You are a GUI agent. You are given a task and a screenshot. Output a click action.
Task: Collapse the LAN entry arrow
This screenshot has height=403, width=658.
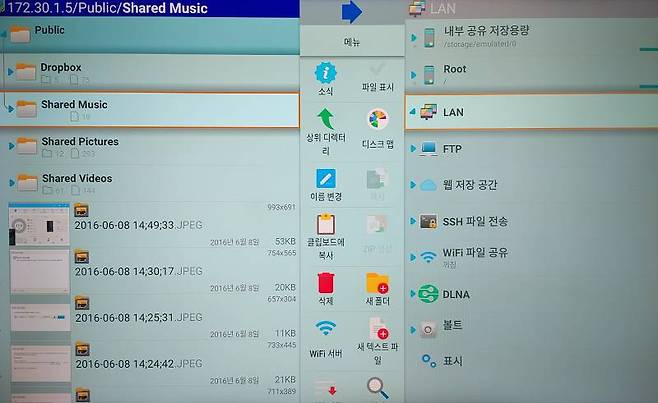click(413, 112)
